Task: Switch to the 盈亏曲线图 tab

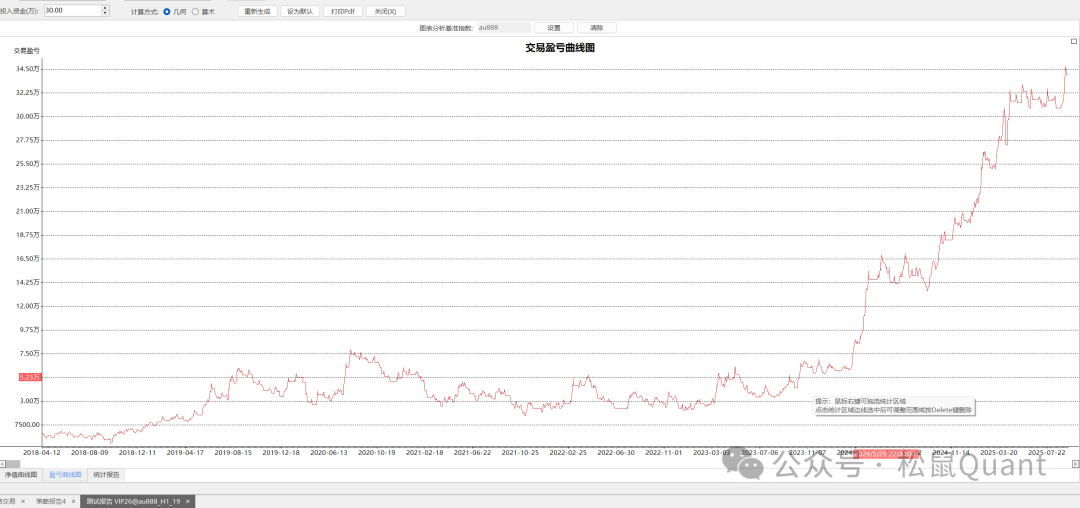Action: [x=65, y=474]
